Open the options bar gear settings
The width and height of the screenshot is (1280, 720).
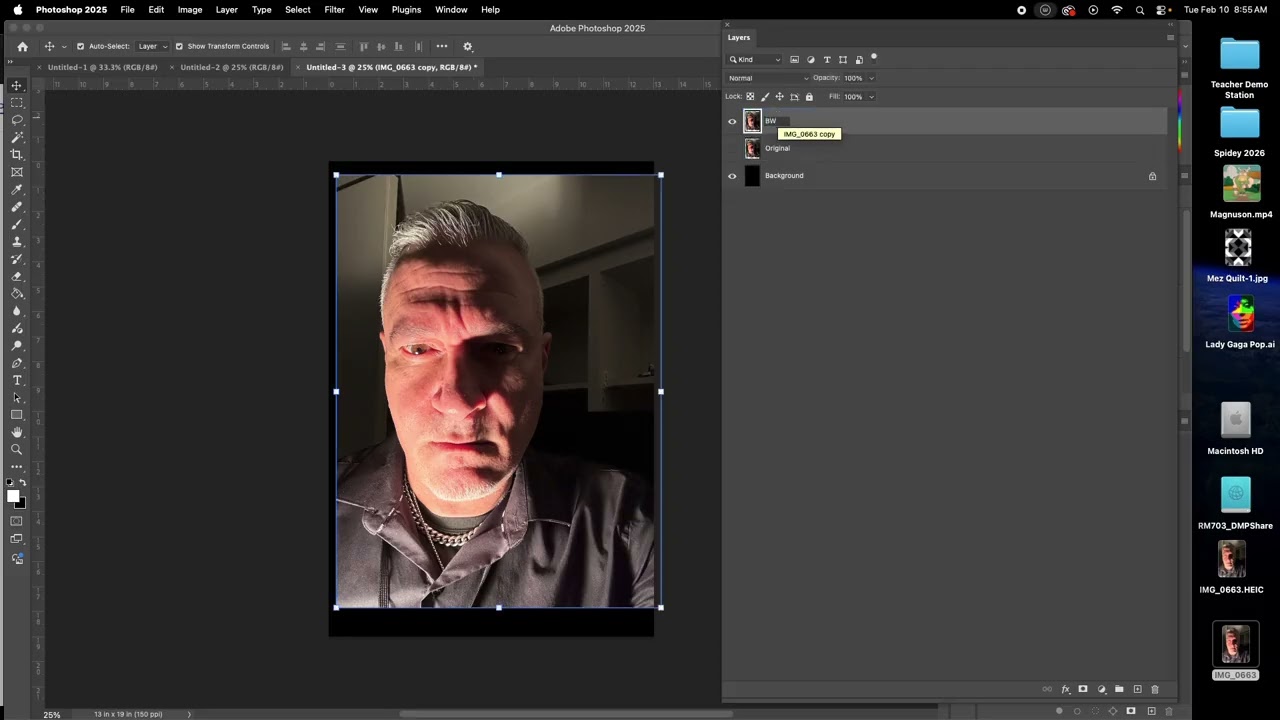tap(467, 46)
